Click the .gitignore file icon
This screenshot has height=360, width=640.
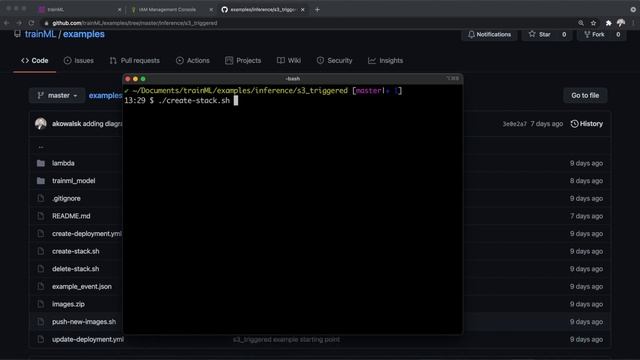41,198
